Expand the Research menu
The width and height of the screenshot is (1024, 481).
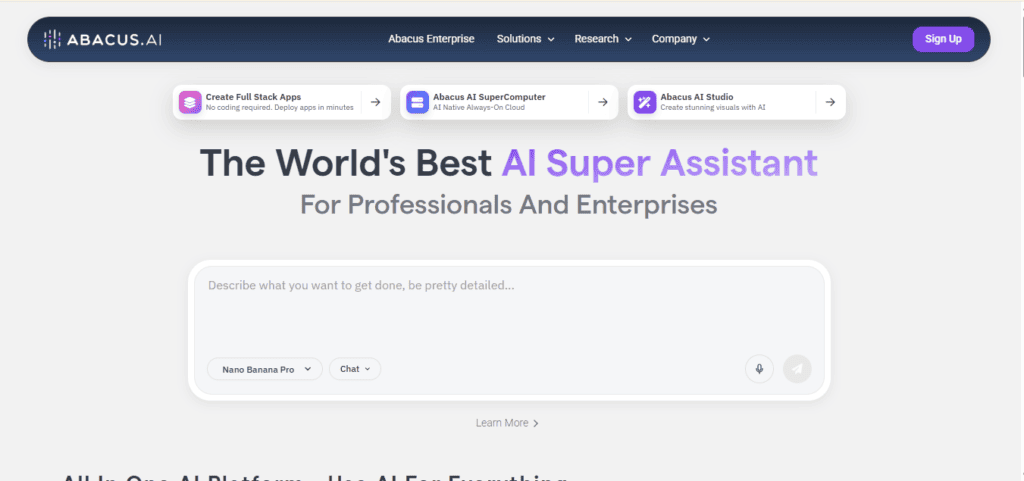point(603,39)
